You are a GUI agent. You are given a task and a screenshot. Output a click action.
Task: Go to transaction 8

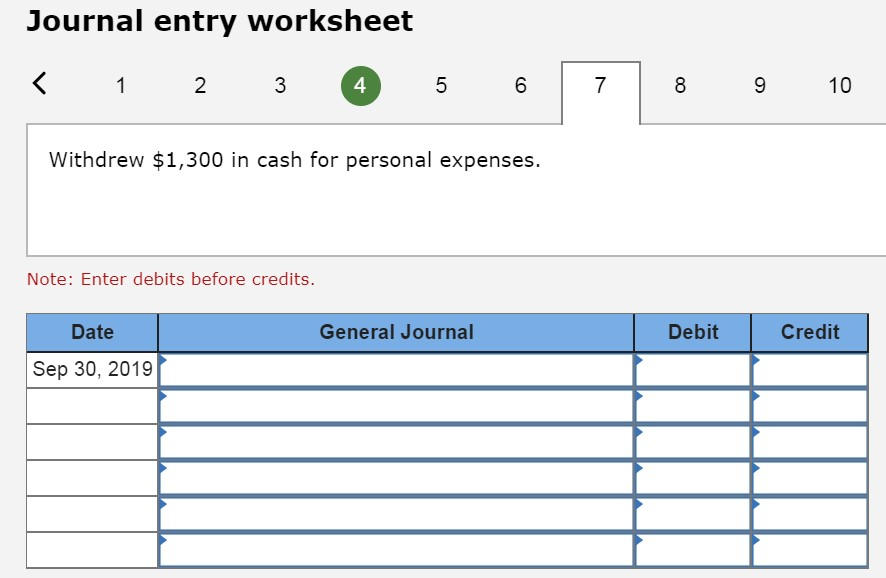[680, 85]
